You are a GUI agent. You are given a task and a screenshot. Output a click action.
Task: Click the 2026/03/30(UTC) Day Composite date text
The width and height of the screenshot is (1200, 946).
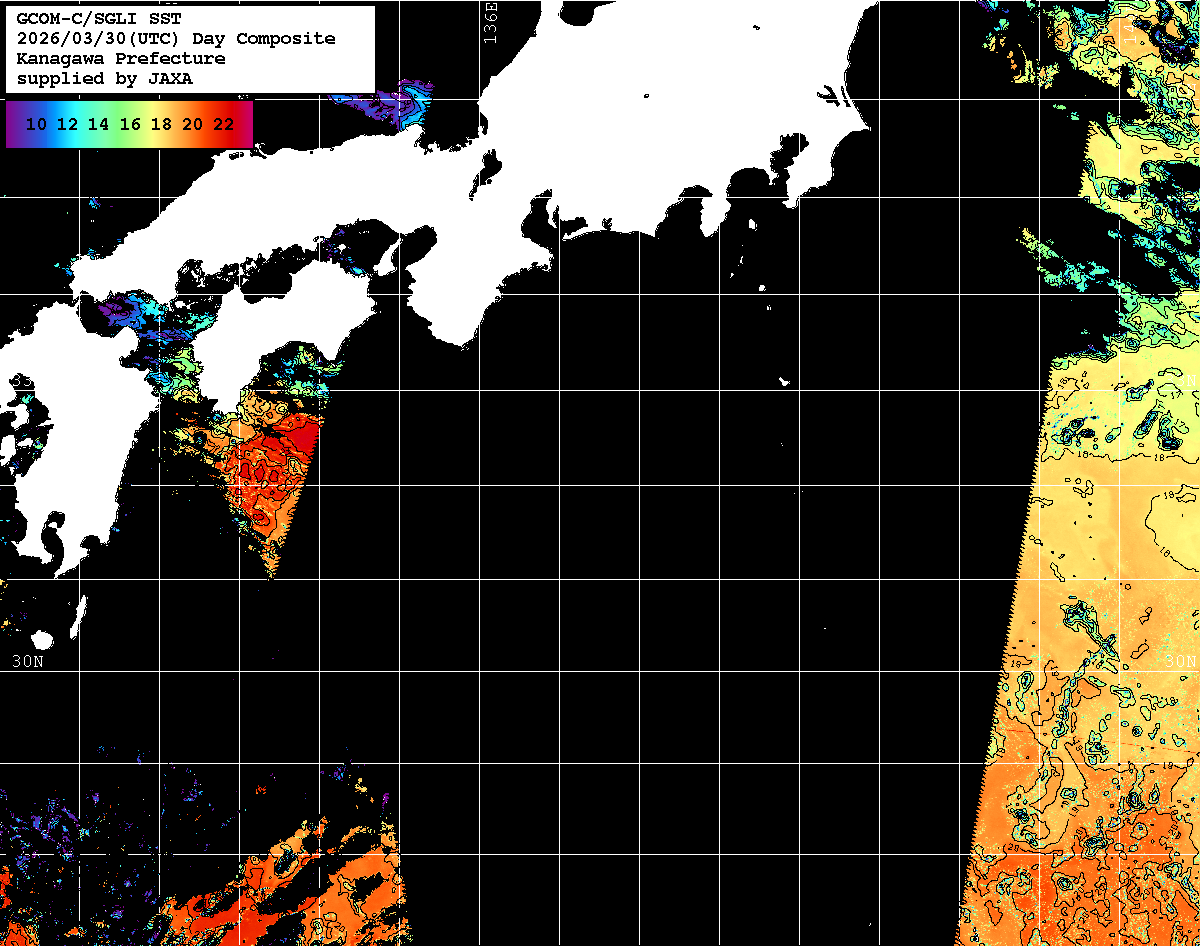[x=176, y=39]
